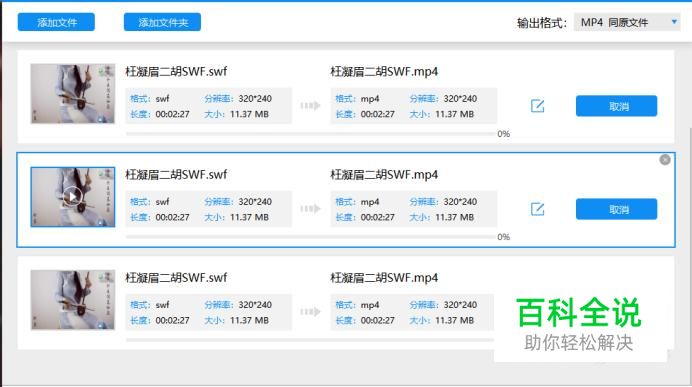The width and height of the screenshot is (692, 387).
Task: Click the 添加文件 button
Action: coord(56,22)
